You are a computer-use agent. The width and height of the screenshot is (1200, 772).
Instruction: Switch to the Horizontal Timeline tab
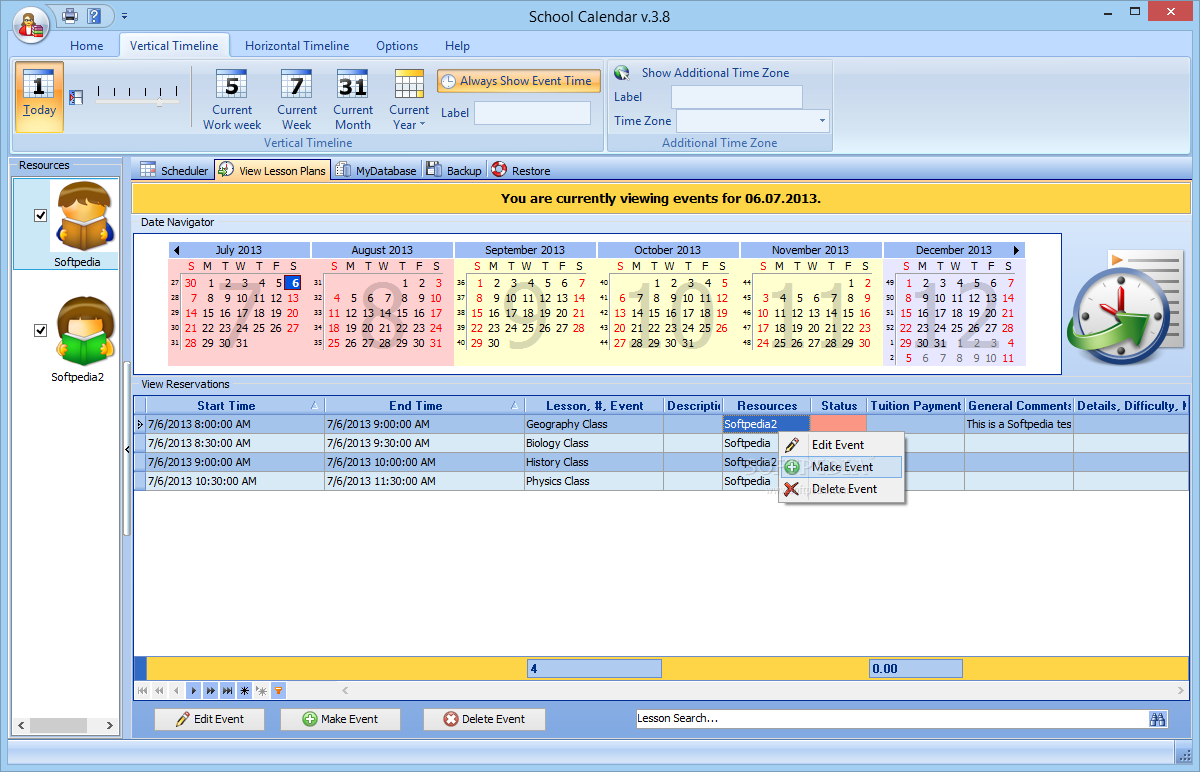(x=297, y=46)
